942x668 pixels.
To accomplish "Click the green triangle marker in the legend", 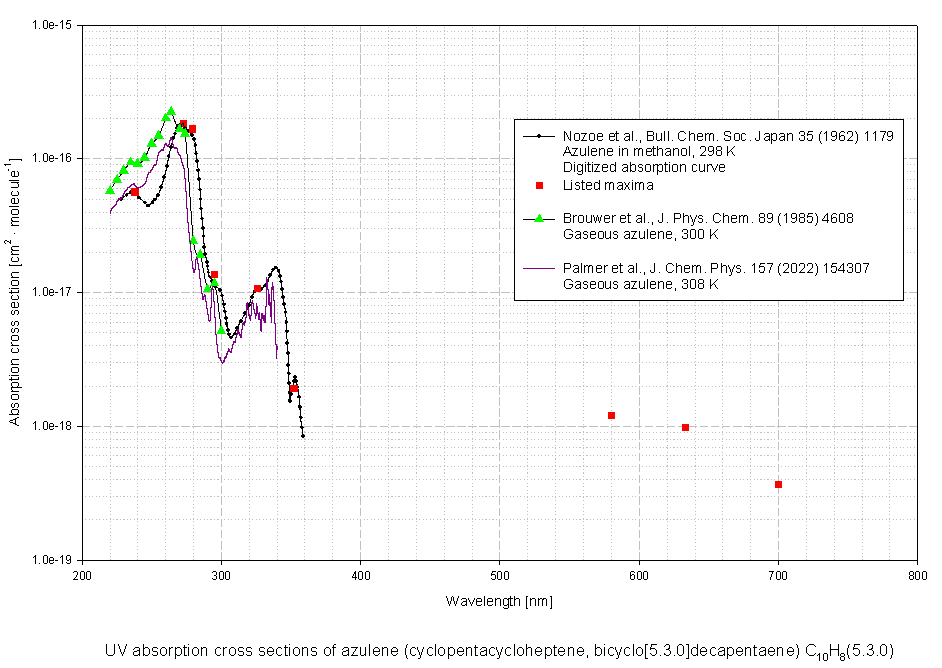I will [539, 218].
